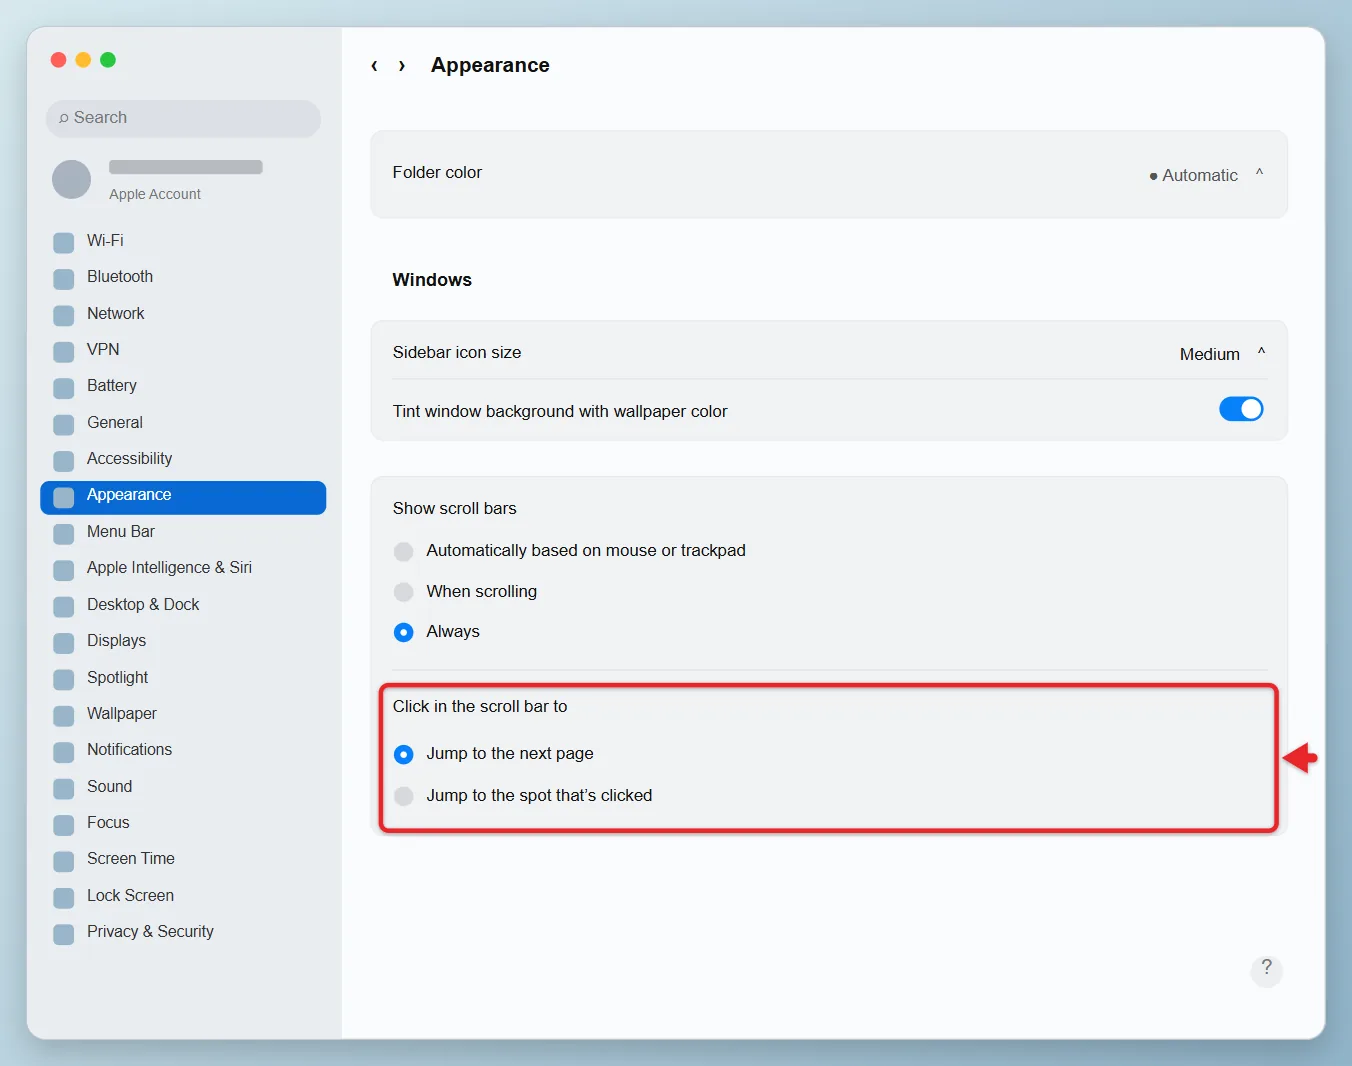
Task: Click the yellow minimize window button
Action: 83,60
